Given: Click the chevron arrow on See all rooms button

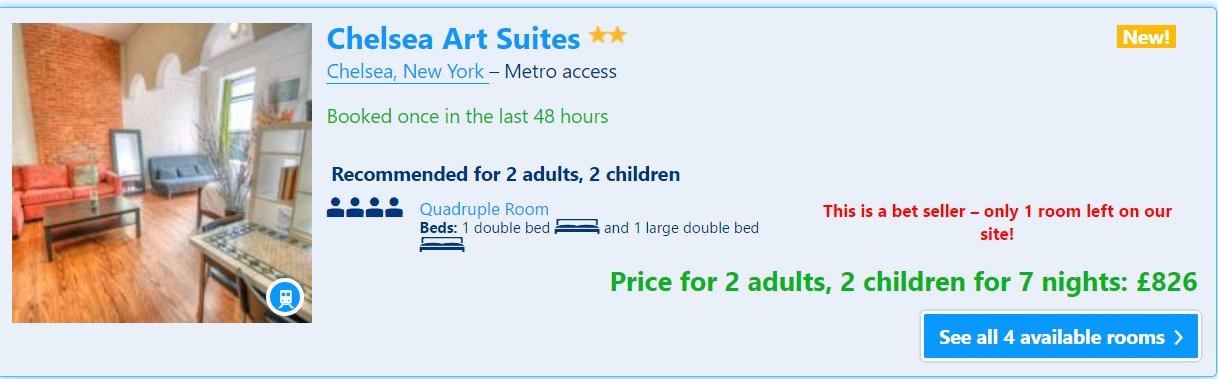Looking at the screenshot, I should click(1179, 337).
